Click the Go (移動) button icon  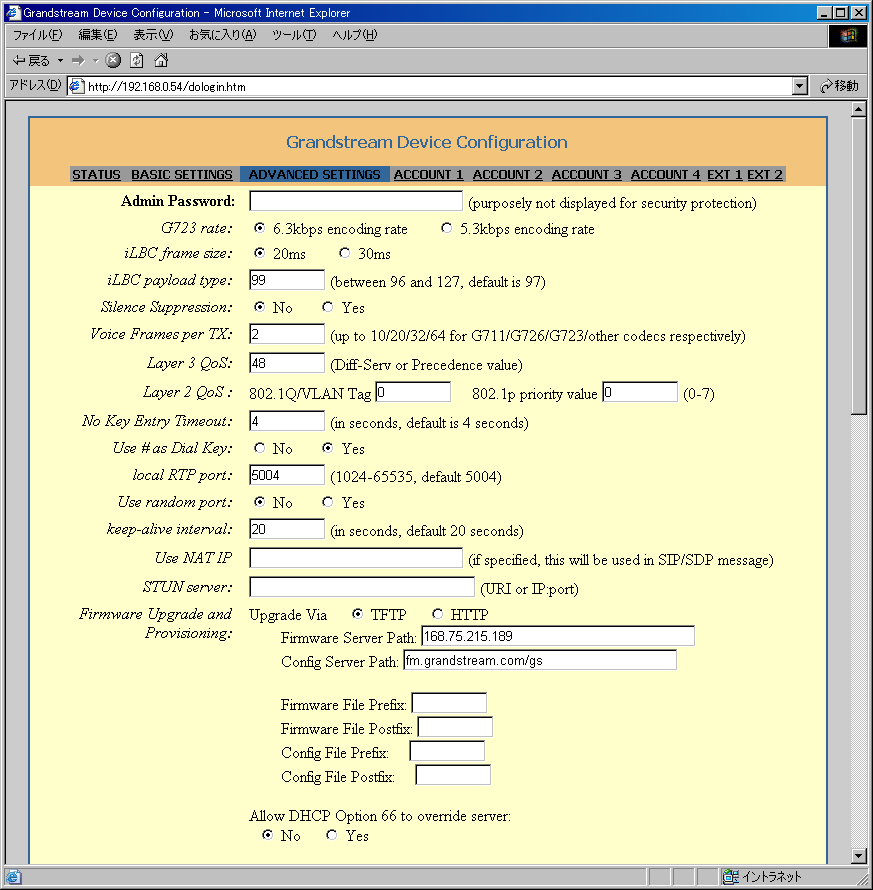(x=827, y=86)
